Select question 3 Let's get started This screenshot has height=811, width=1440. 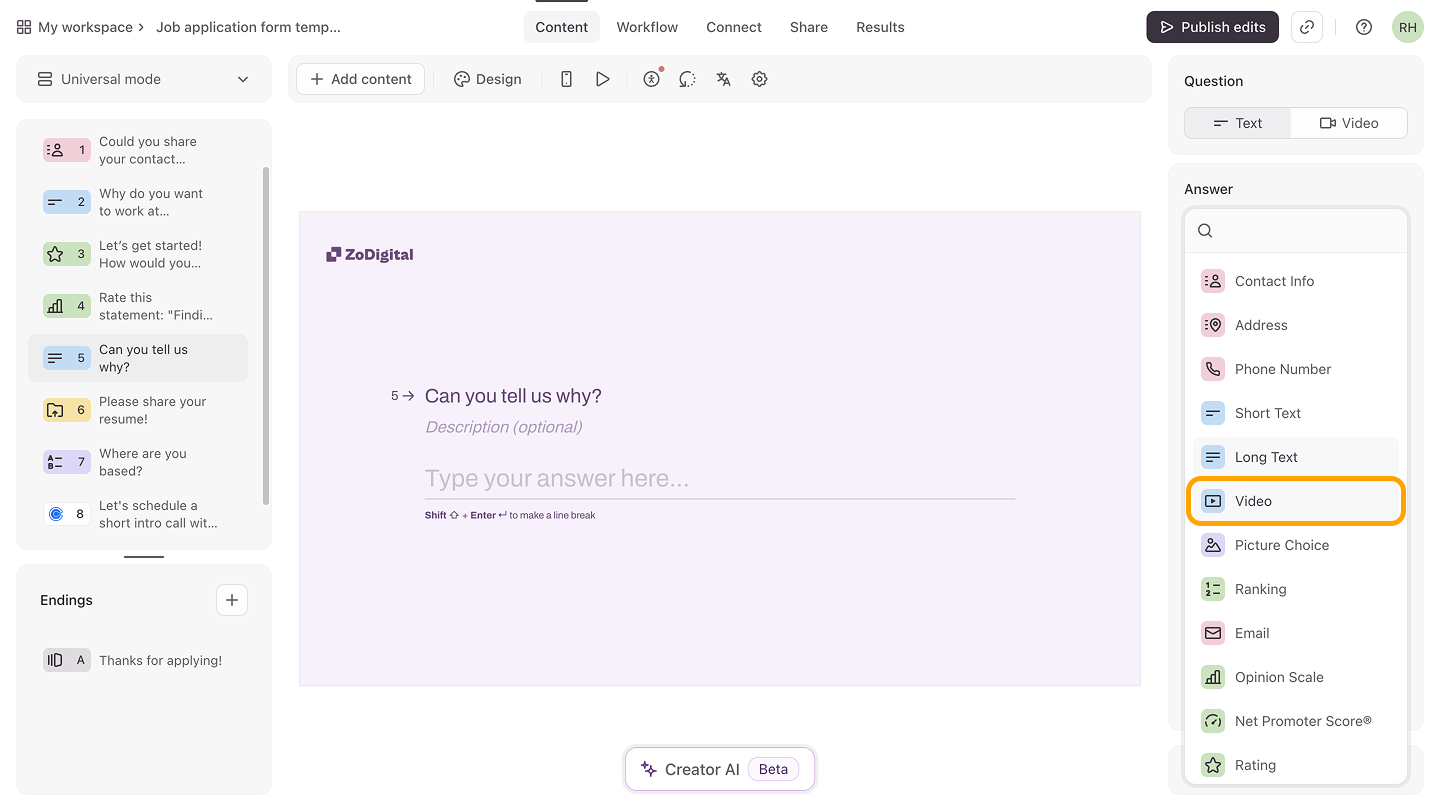click(x=138, y=254)
